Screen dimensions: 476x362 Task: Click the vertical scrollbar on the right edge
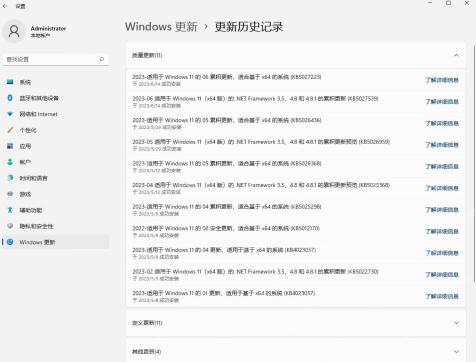474,163
